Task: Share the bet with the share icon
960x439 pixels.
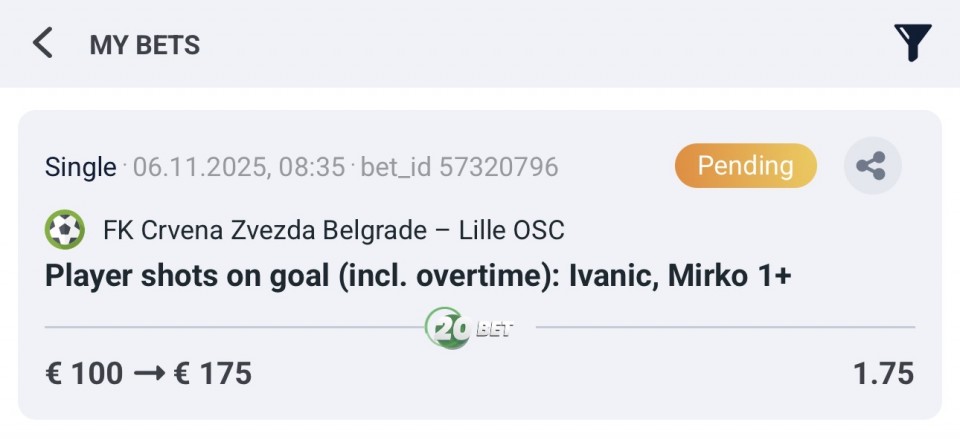Action: pyautogui.click(x=872, y=166)
